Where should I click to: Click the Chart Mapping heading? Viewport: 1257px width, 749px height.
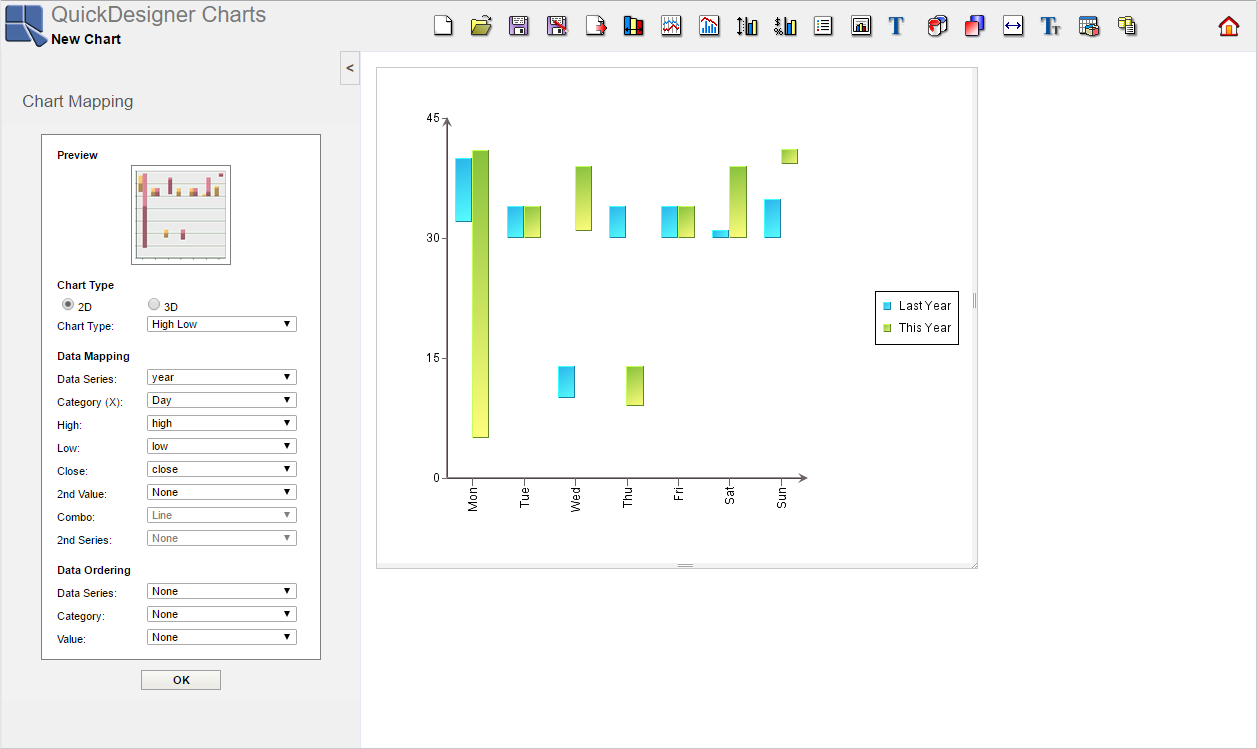[x=77, y=101]
